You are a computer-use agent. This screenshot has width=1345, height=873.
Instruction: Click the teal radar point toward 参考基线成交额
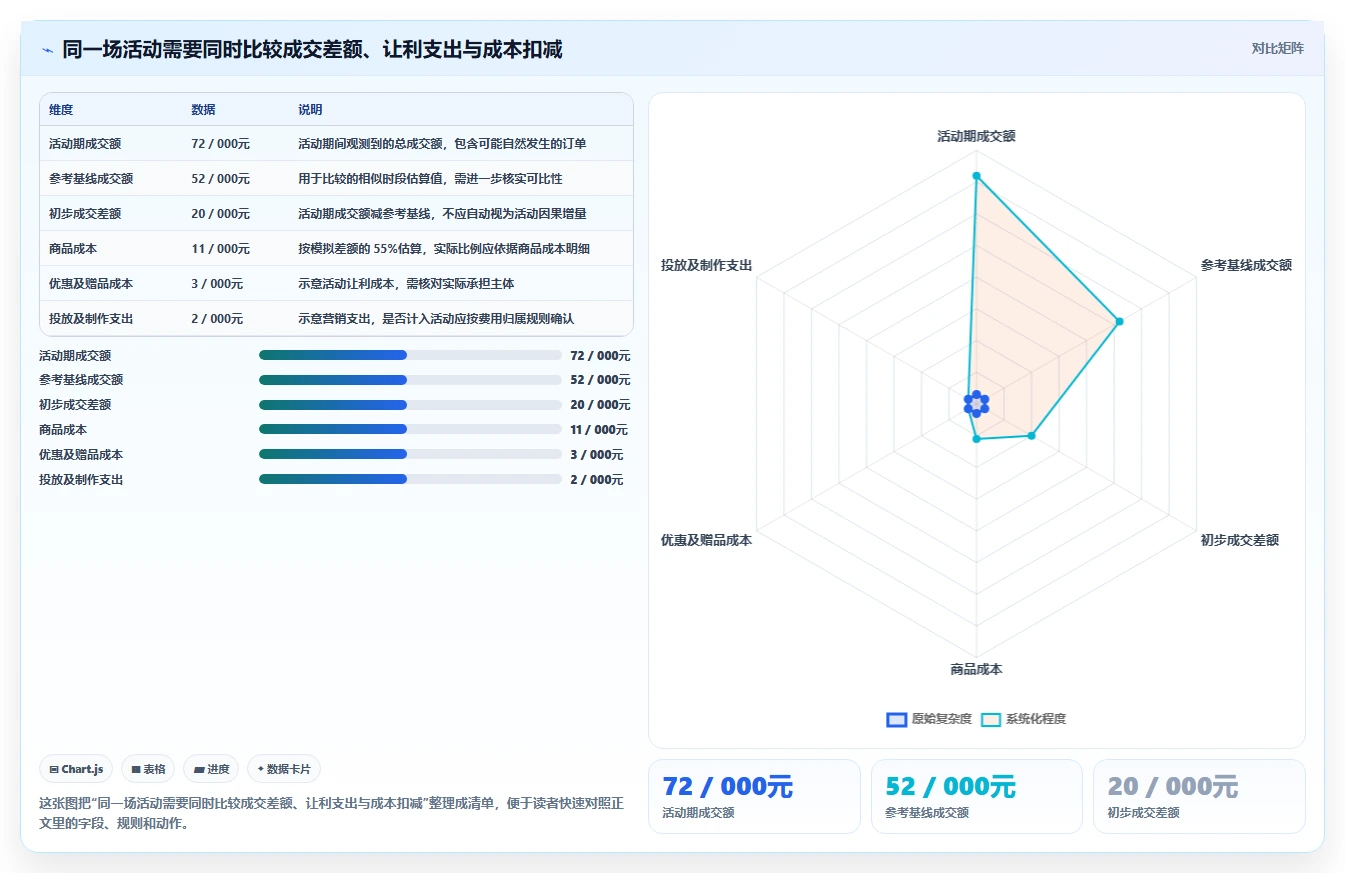pos(1119,321)
